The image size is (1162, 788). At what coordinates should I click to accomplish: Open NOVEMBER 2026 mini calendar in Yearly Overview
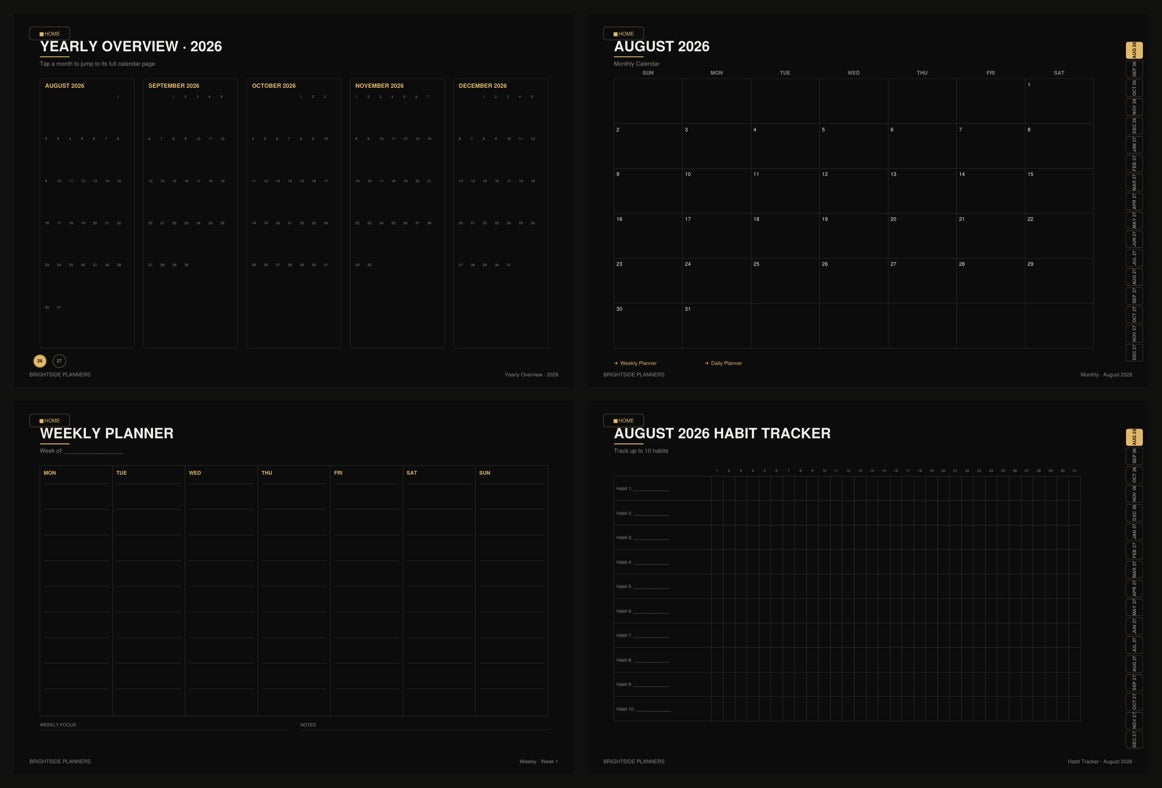point(397,213)
